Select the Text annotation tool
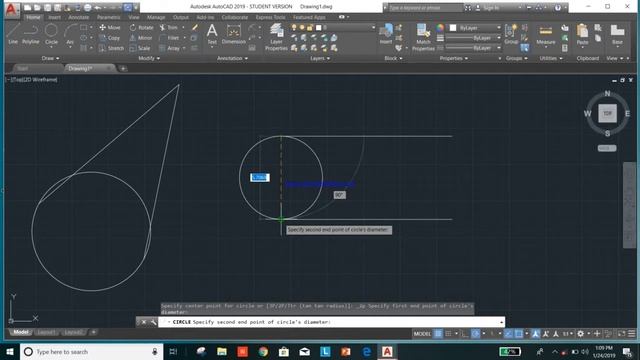Viewport: 640px width, 360px height. pos(212,34)
